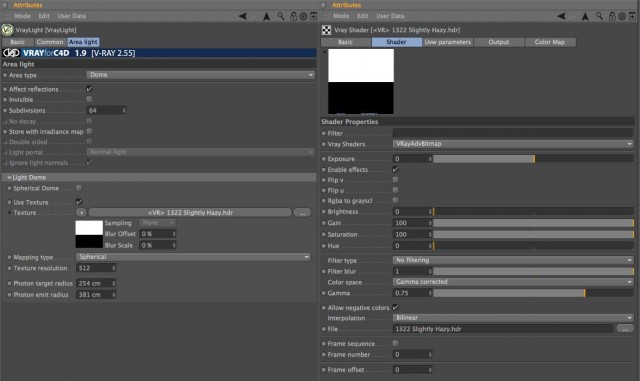The image size is (640, 381).
Task: Expand Texture row disclosure arrow
Action: 9,212
